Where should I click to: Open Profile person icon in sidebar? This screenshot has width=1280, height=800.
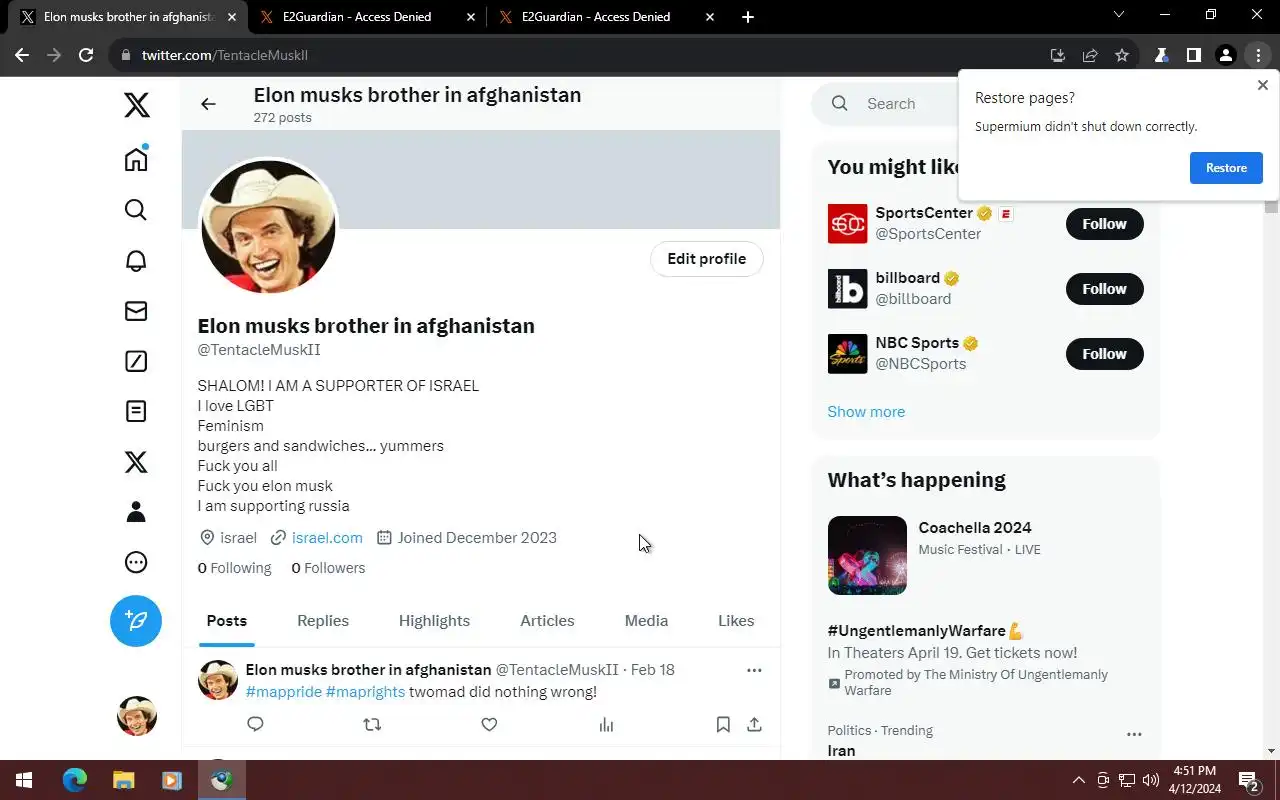[x=136, y=512]
